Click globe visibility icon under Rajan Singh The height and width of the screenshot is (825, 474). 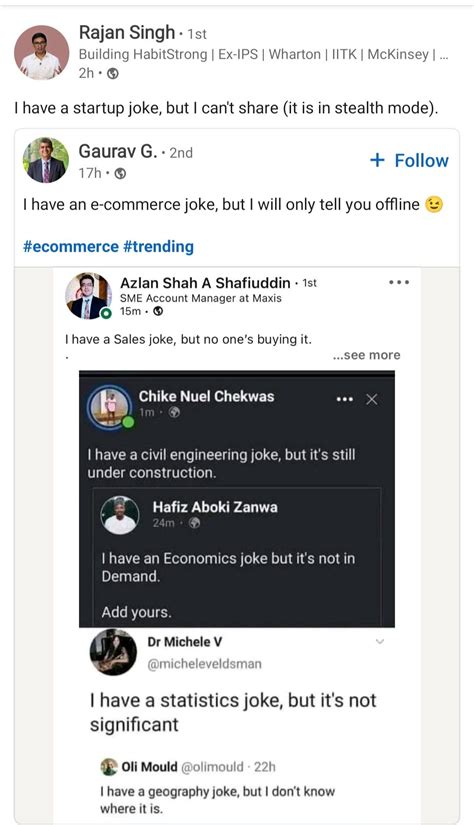[x=113, y=74]
